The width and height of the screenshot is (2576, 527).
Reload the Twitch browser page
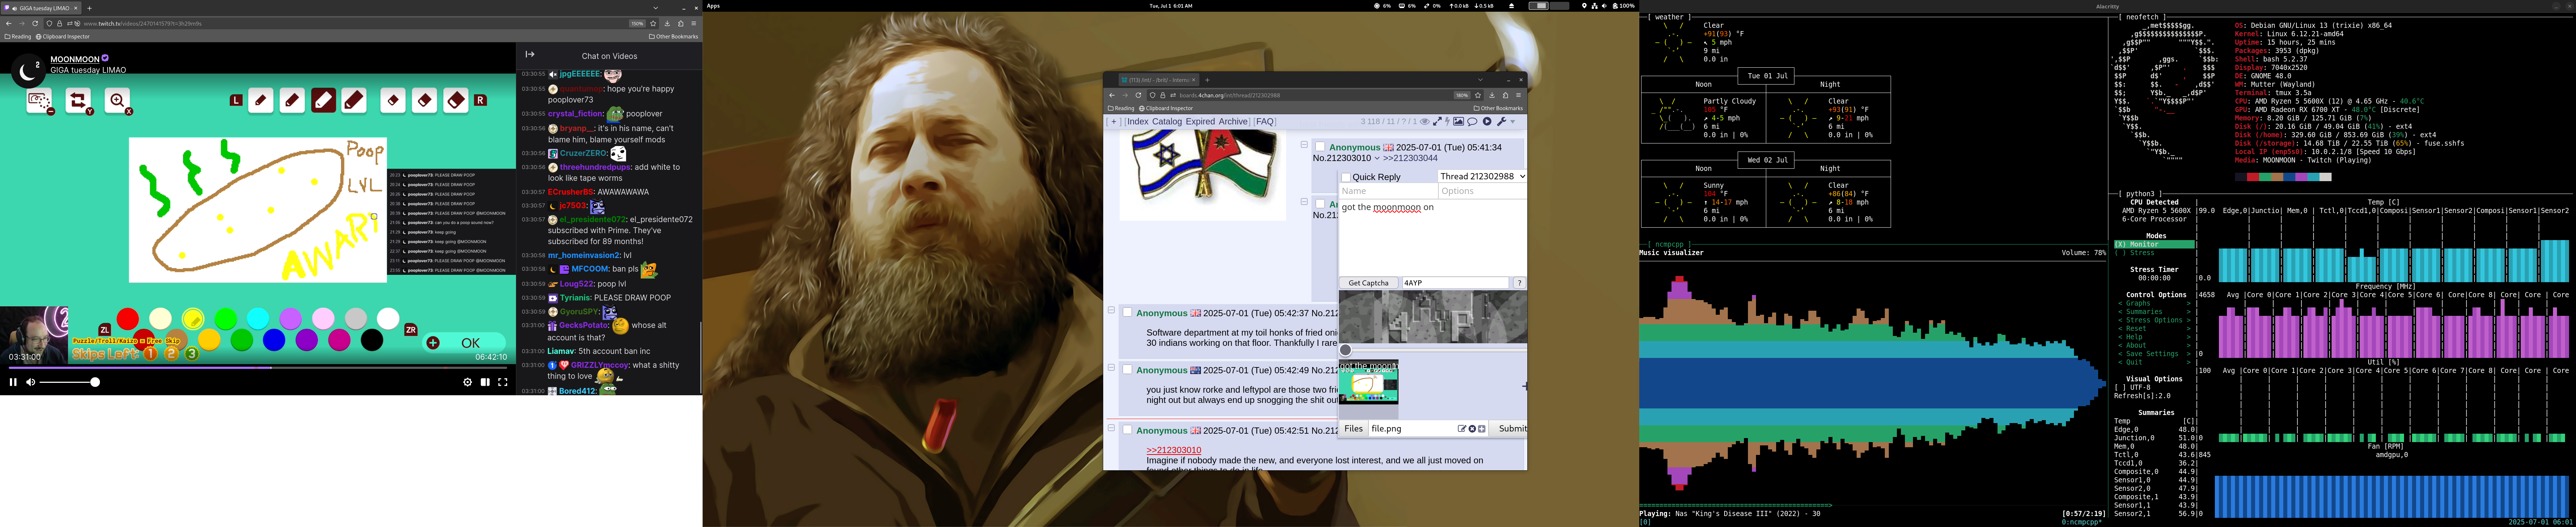[x=35, y=23]
